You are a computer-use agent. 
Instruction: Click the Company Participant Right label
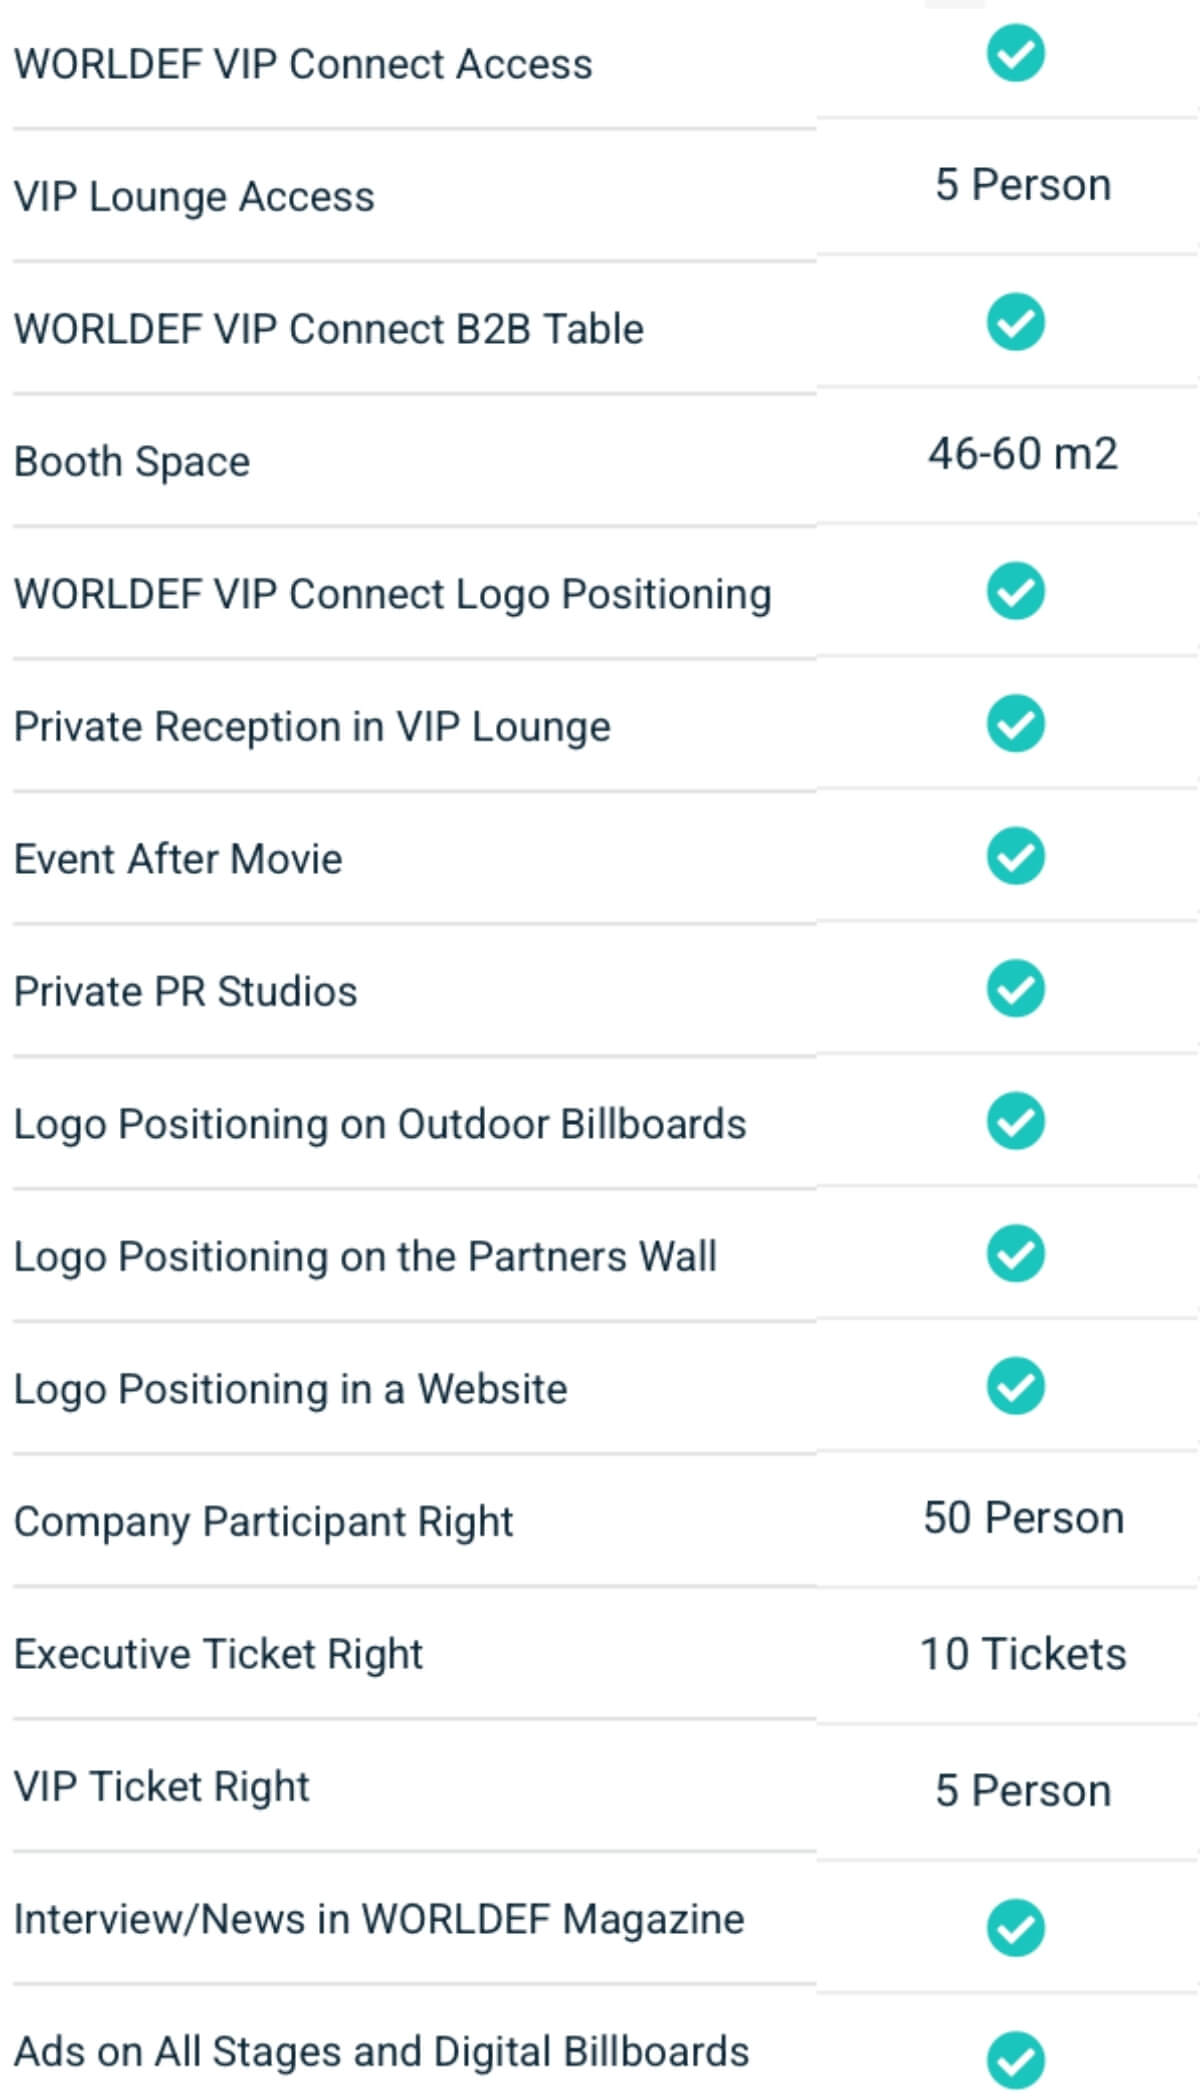[263, 1522]
